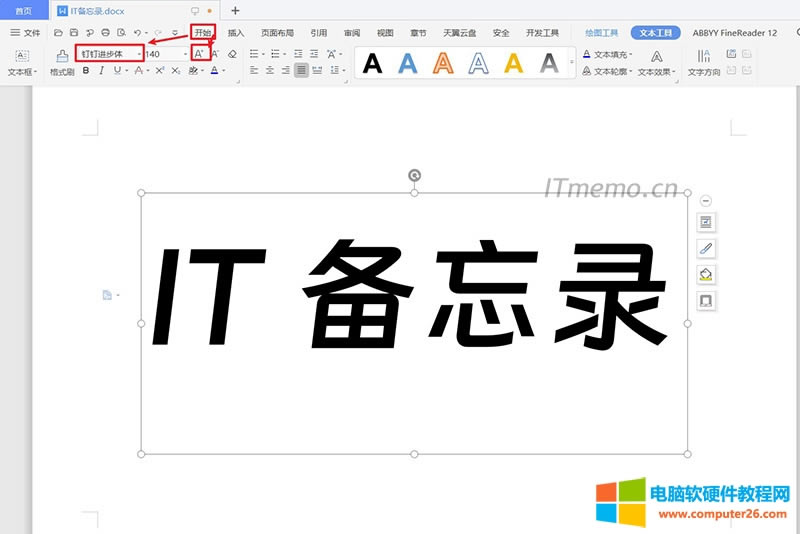Click the text direction (文字方向) icon
The width and height of the screenshot is (800, 534).
coord(704,58)
